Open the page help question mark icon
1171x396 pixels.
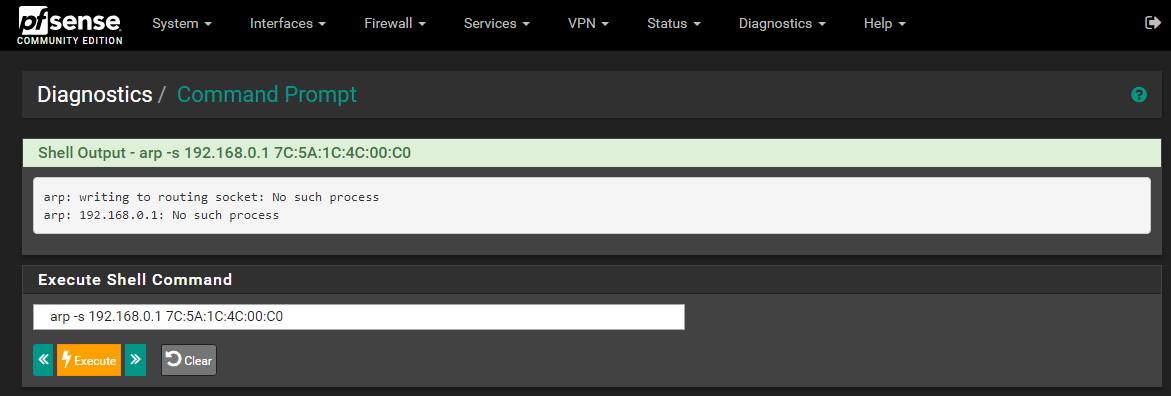point(1139,95)
